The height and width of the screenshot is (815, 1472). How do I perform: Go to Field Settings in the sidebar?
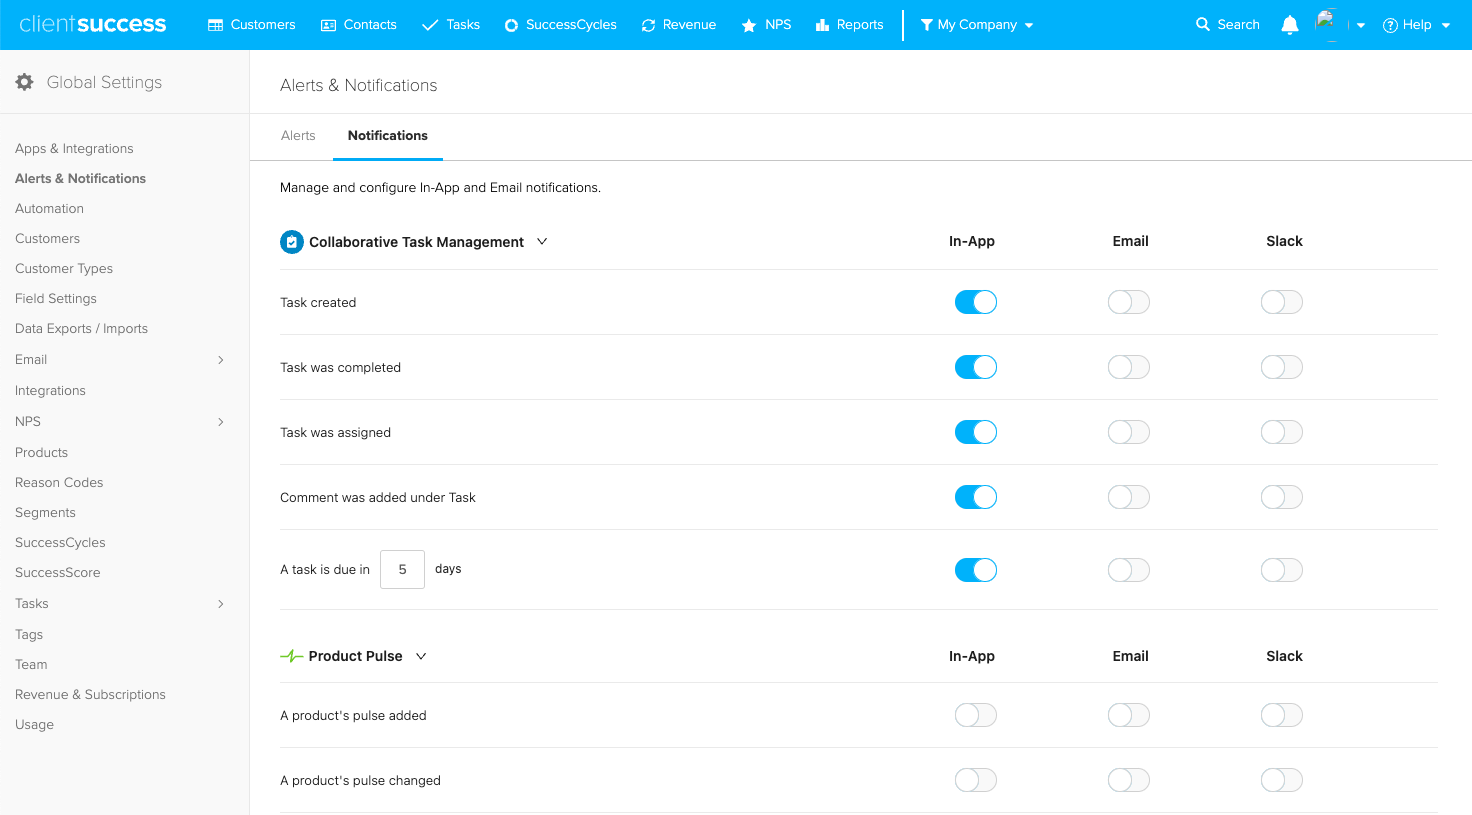(x=56, y=298)
